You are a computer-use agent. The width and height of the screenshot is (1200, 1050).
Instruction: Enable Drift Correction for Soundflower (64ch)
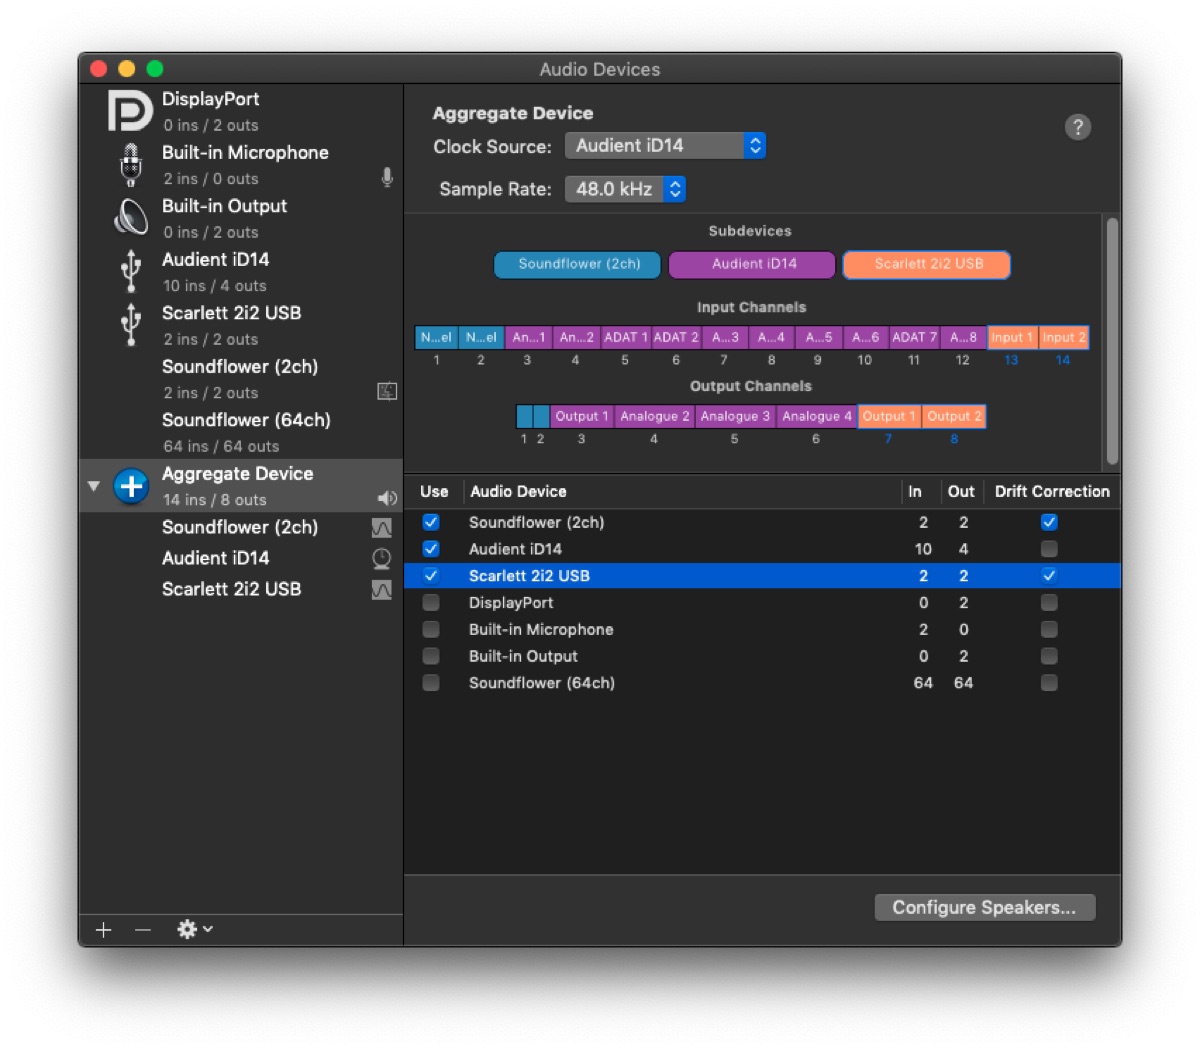point(1049,683)
